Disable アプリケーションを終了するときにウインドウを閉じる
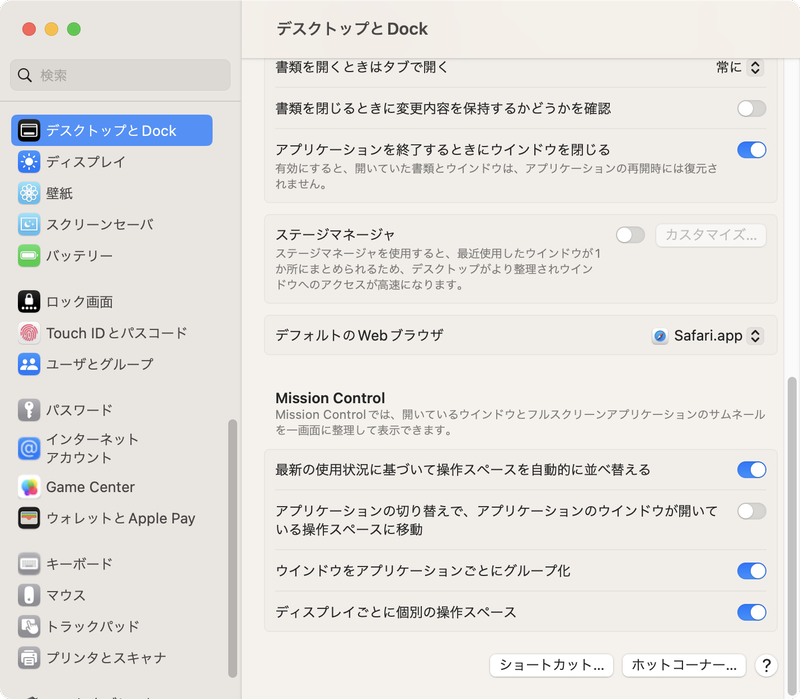Image resolution: width=800 pixels, height=699 pixels. coord(751,149)
